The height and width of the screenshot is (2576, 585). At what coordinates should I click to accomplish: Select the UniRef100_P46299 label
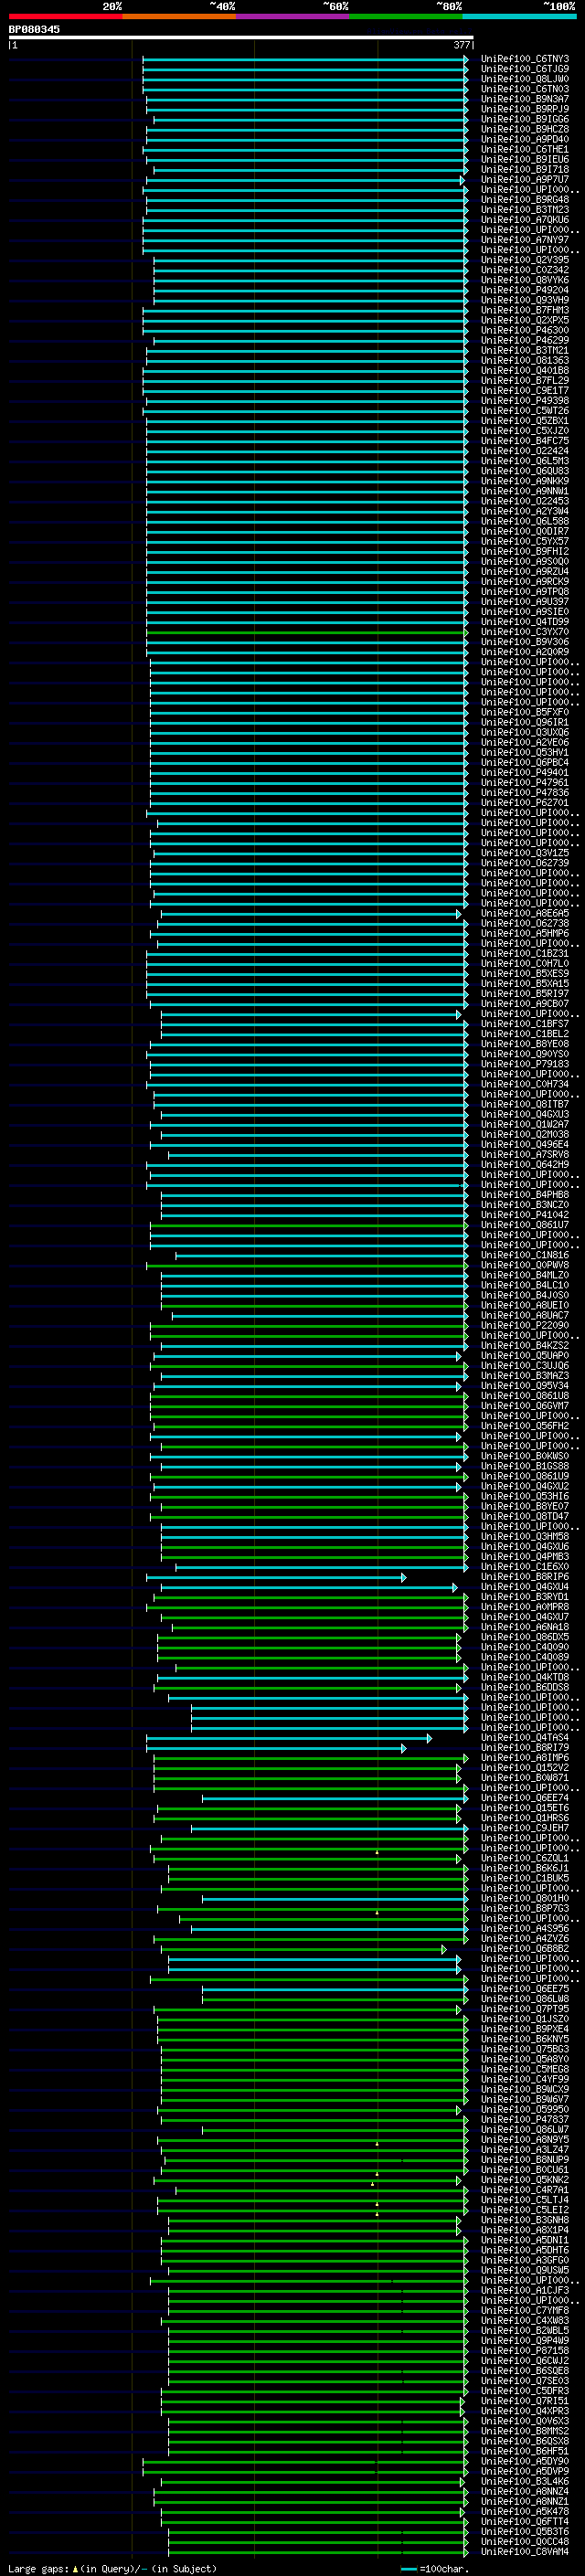point(525,340)
